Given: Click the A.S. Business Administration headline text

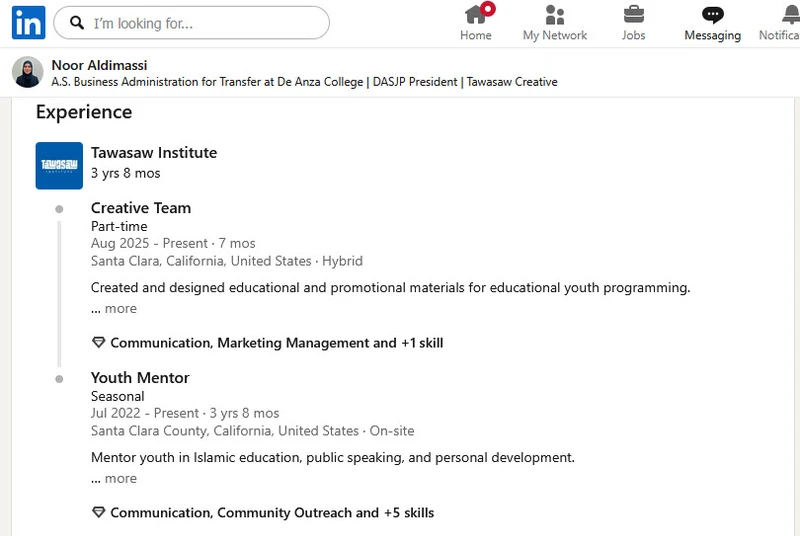Looking at the screenshot, I should [x=305, y=82].
